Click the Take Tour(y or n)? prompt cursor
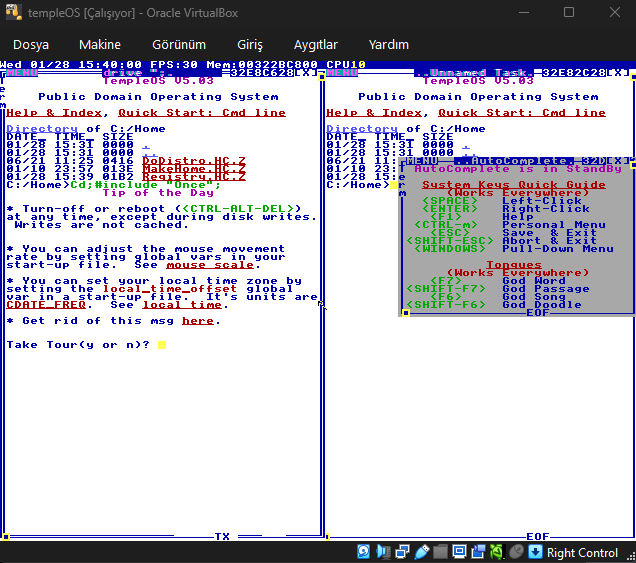Viewport: 636px width, 563px height. point(162,345)
